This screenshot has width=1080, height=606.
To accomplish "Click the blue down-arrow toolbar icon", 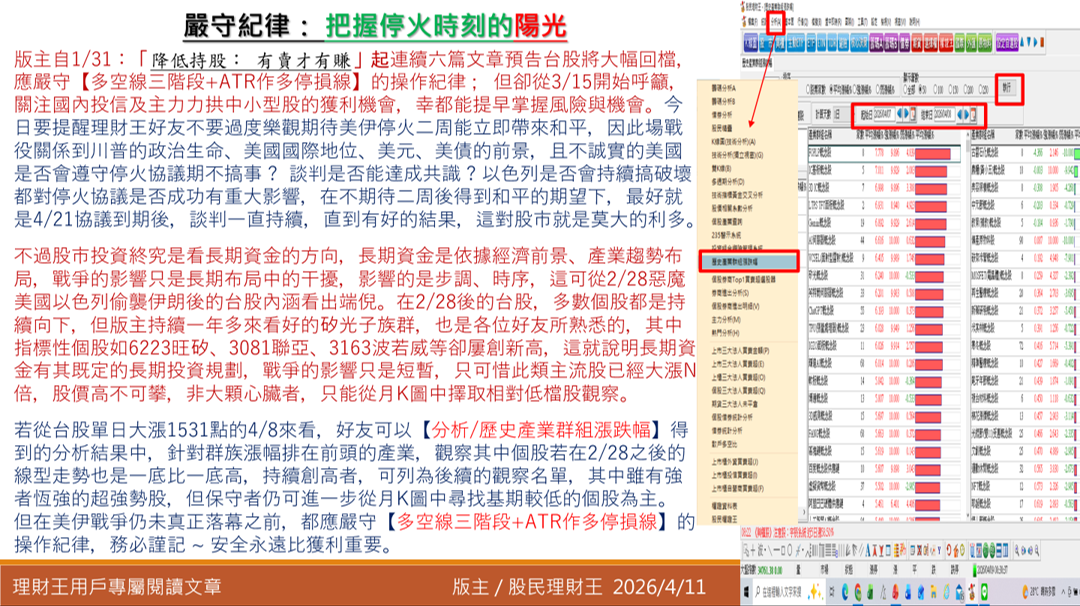I will click(1028, 42).
